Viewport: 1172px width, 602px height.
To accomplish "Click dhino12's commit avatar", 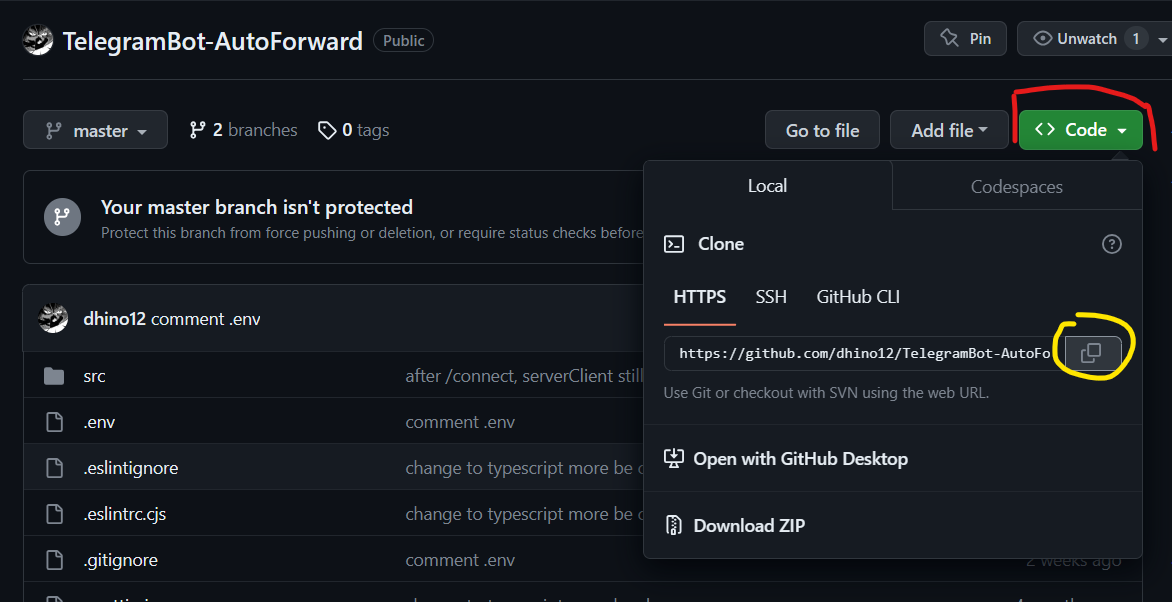I will pos(53,319).
